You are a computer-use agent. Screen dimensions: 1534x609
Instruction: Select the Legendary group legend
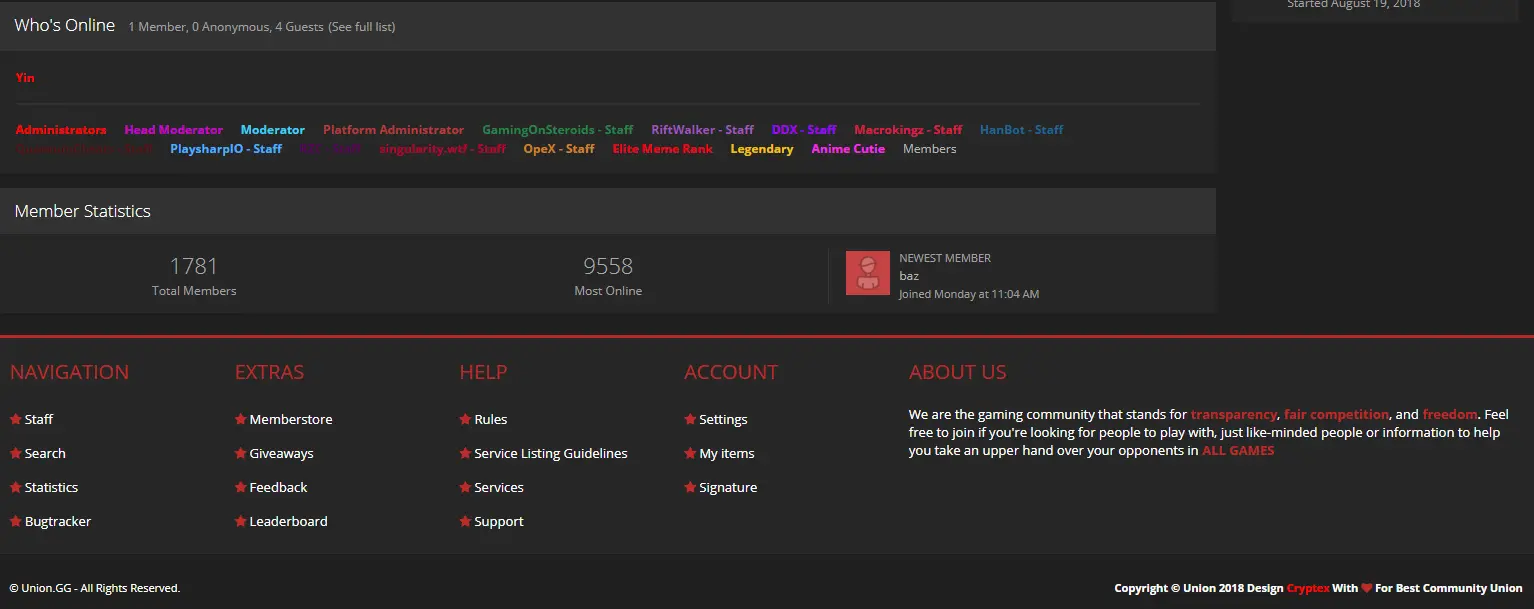762,149
